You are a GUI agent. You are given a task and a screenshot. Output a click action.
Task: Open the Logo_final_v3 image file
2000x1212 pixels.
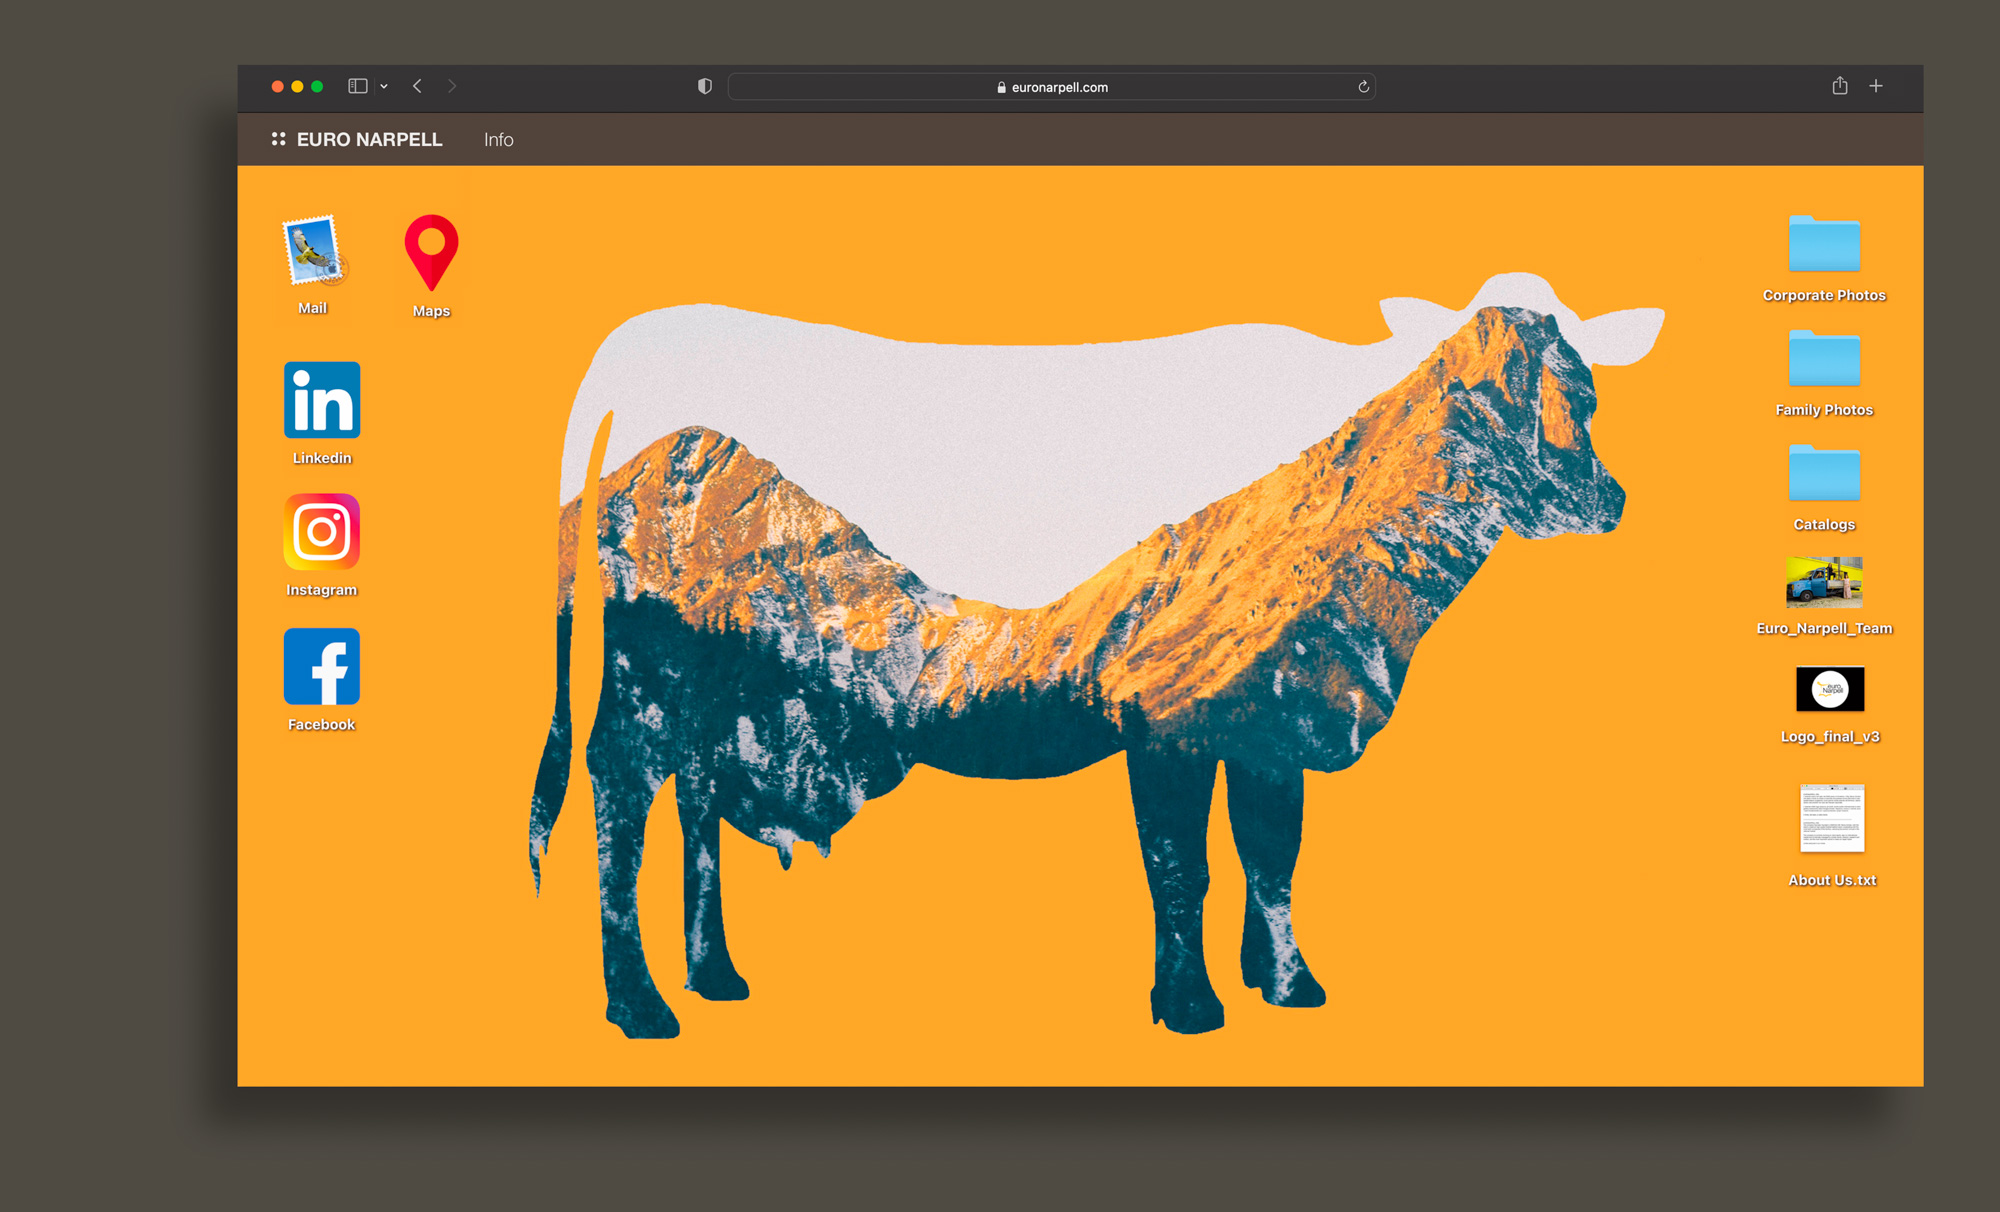(1829, 689)
